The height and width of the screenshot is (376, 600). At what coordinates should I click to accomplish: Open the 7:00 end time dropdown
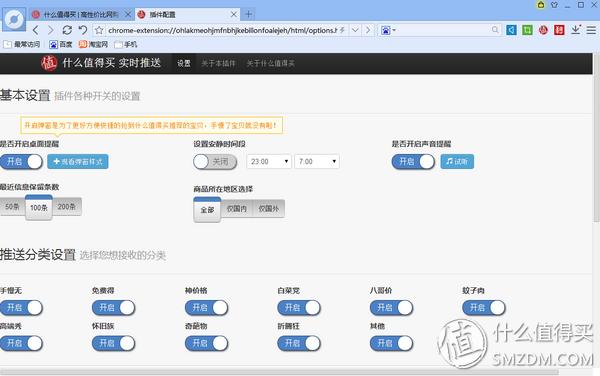[317, 161]
